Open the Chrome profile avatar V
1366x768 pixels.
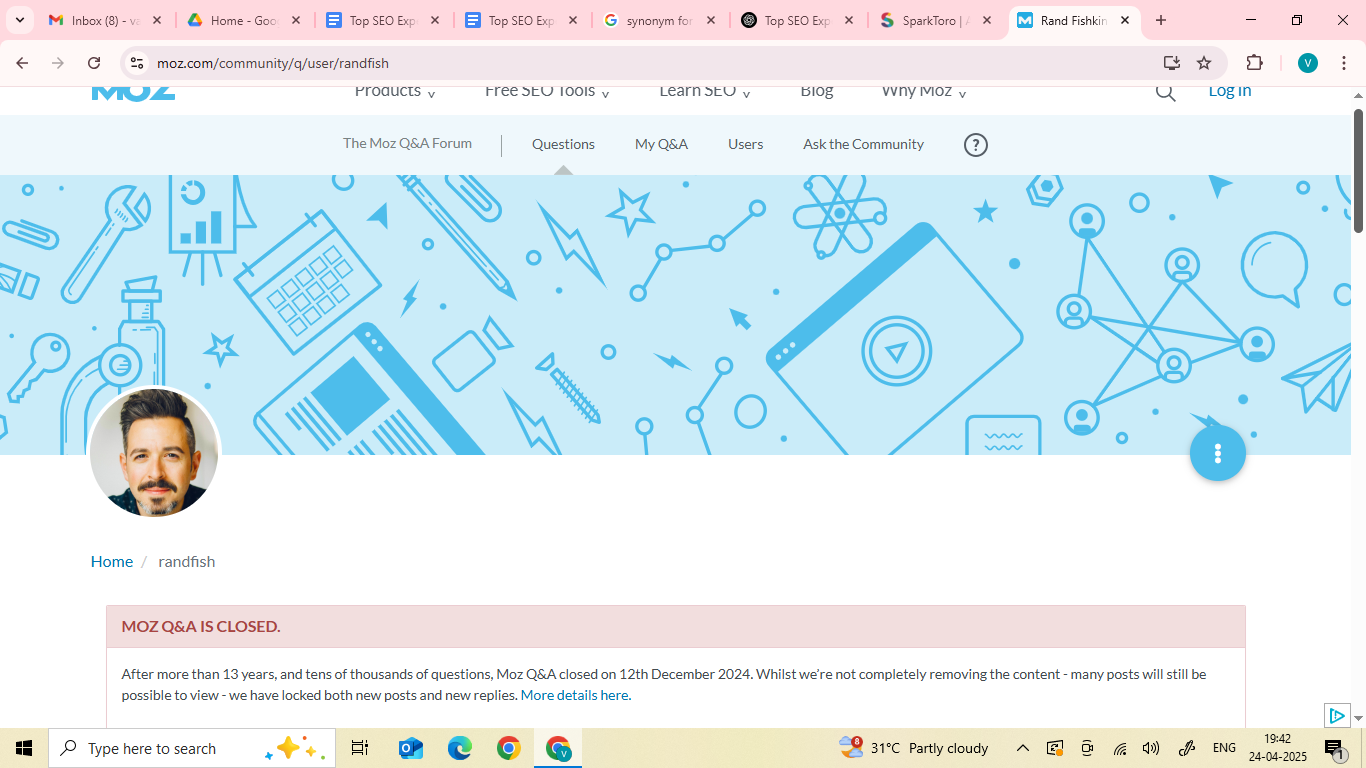[x=1307, y=63]
